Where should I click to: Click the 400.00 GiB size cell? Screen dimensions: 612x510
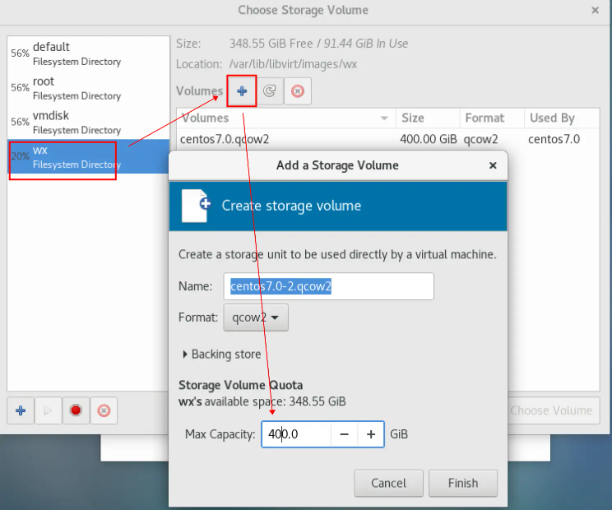pyautogui.click(x=428, y=139)
